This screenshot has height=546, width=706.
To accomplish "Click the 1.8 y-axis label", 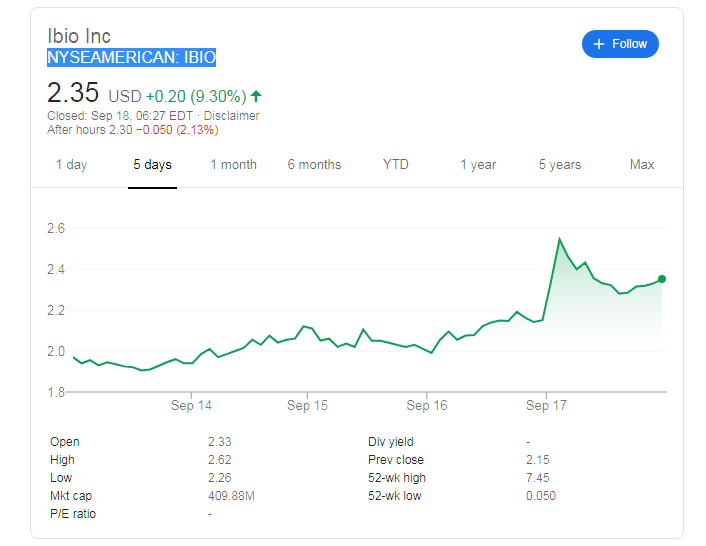I will point(56,392).
